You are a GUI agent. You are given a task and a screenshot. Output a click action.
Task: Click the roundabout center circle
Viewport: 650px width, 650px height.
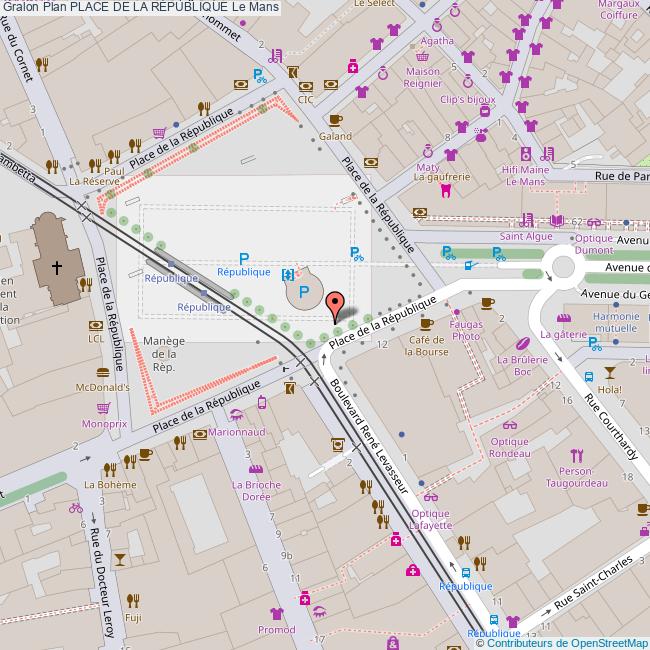click(x=562, y=268)
